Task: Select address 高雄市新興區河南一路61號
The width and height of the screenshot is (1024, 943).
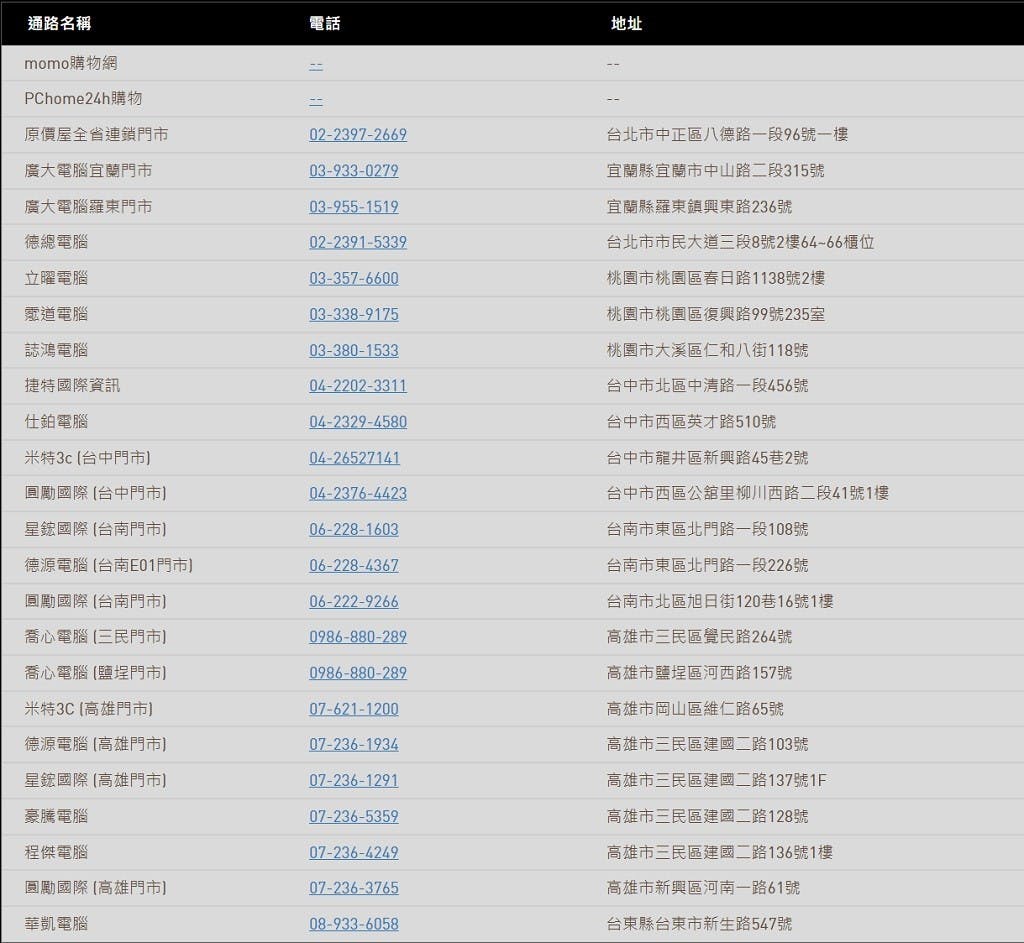Action: (703, 887)
